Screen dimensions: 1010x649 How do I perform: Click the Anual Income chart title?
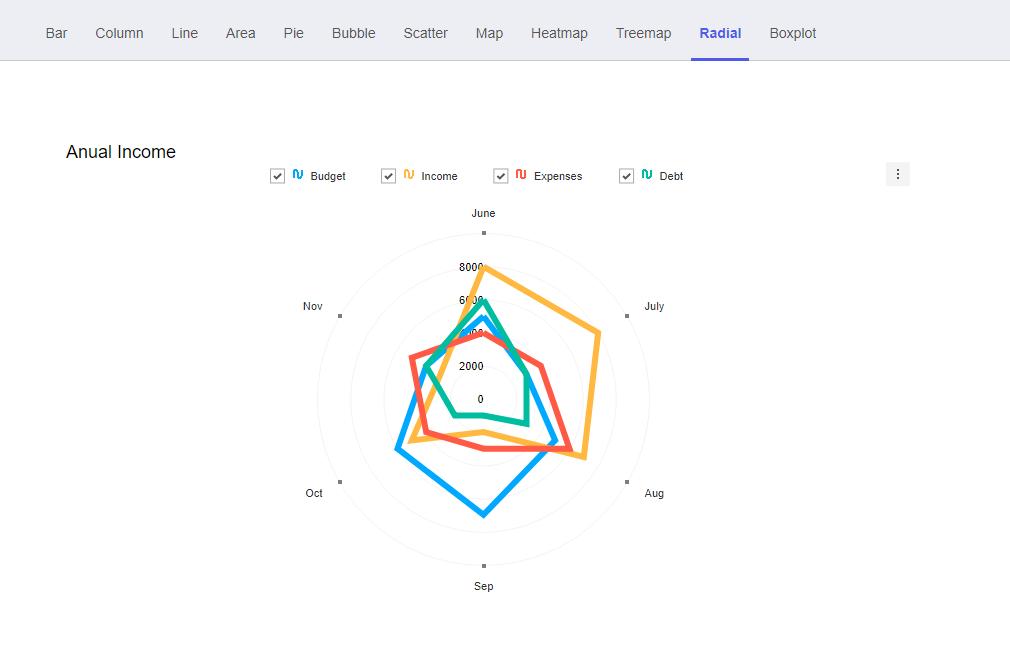(x=121, y=152)
